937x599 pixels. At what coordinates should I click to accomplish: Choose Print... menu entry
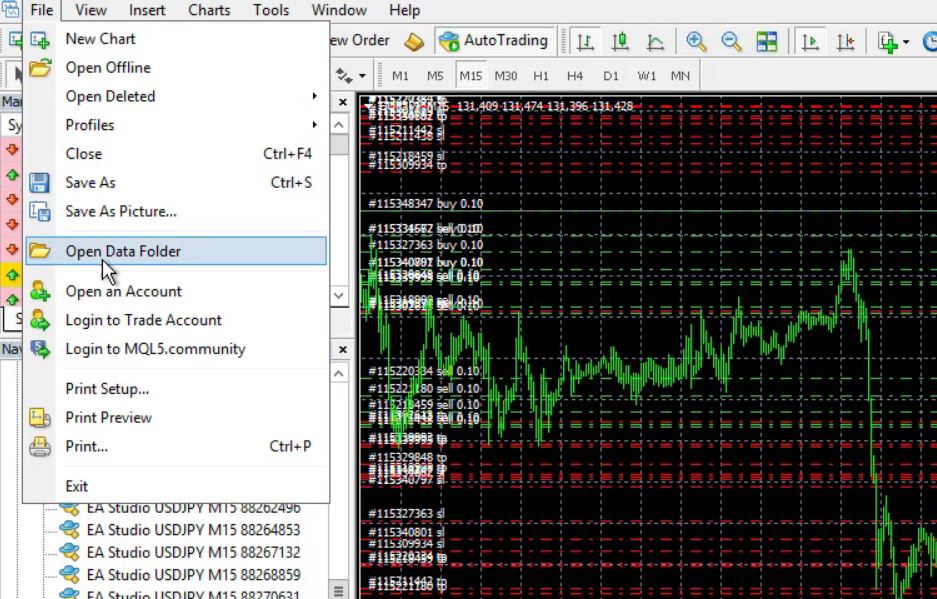(x=176, y=446)
